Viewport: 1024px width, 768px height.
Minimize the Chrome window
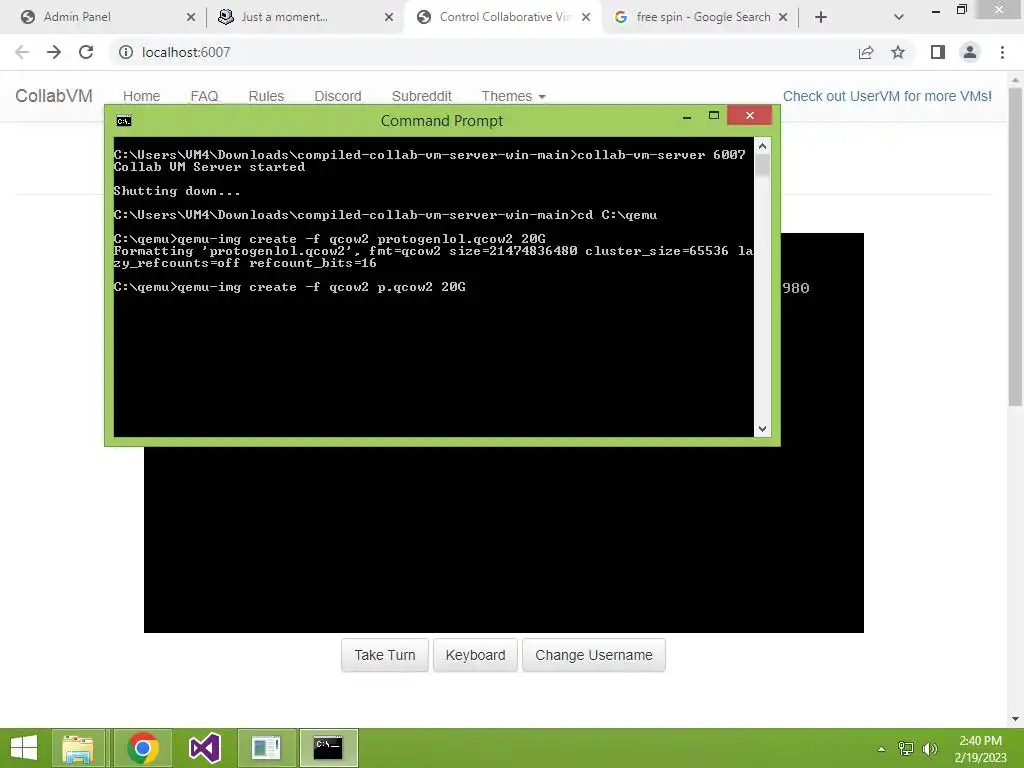(x=935, y=10)
